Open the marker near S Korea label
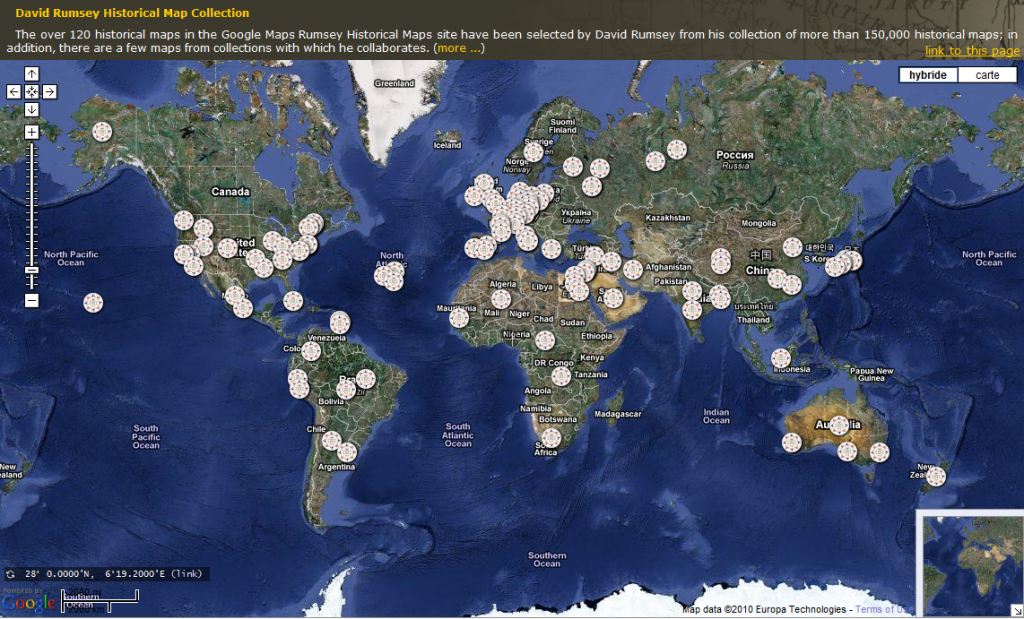Screen dimensions: 1024x619 coord(792,247)
